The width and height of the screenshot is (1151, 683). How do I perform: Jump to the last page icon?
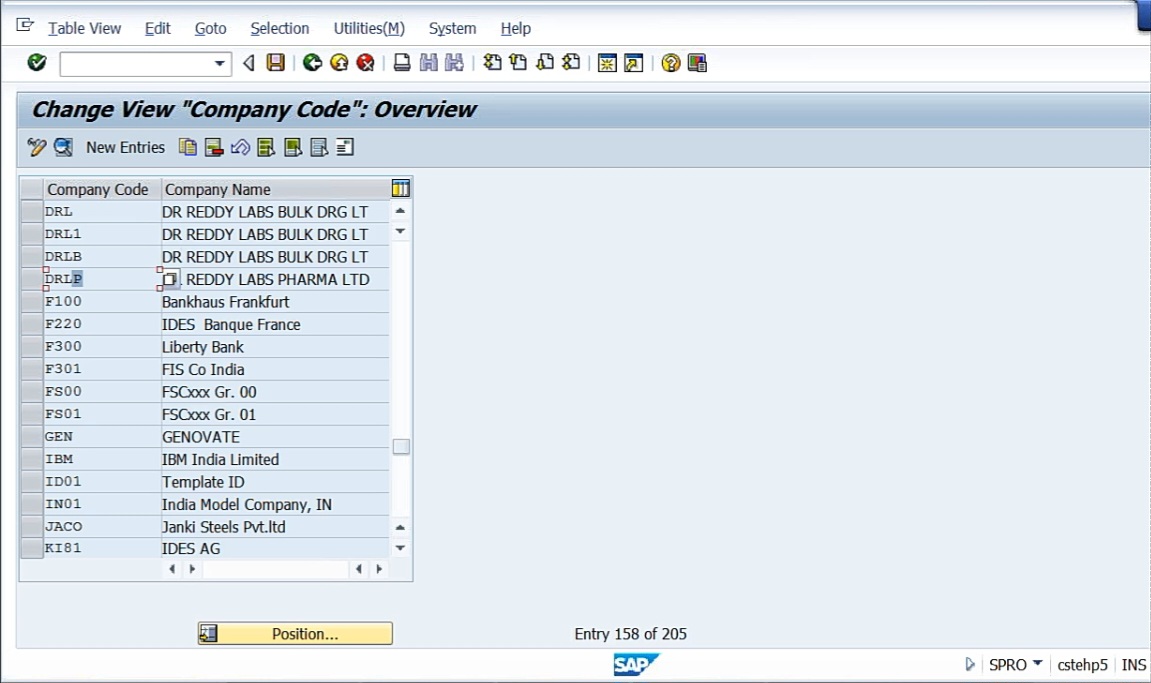pos(571,63)
